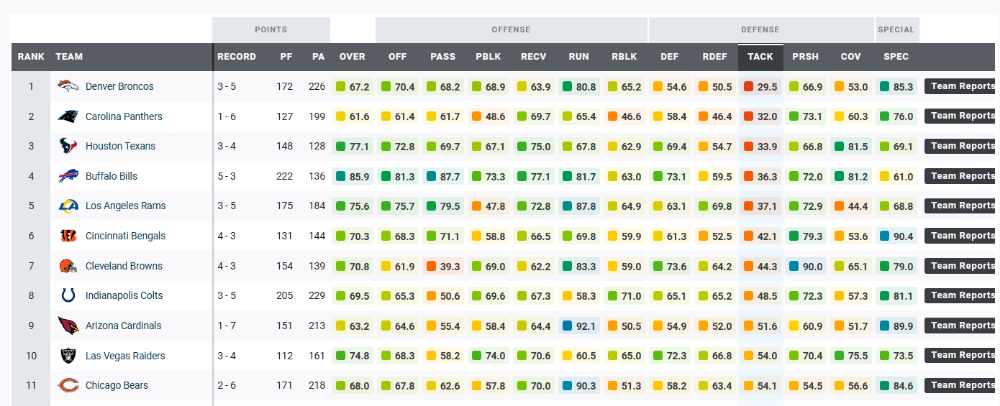The image size is (1000, 406).
Task: Open Team Reports for Las Vegas Raiders
Action: (962, 356)
